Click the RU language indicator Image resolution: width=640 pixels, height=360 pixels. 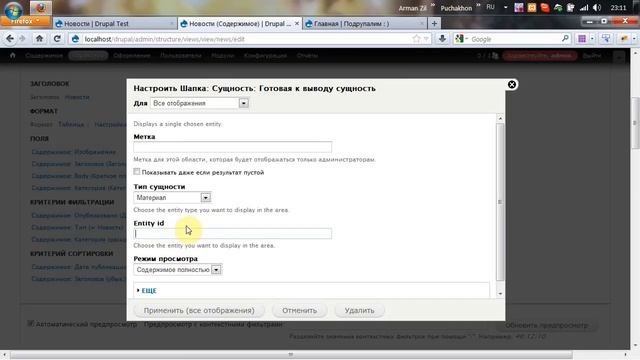490,7
